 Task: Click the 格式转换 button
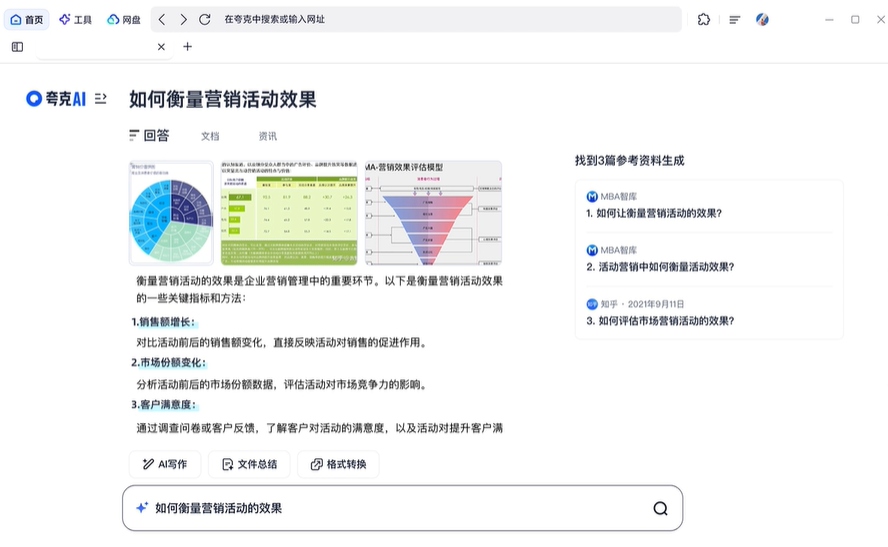[x=338, y=464]
